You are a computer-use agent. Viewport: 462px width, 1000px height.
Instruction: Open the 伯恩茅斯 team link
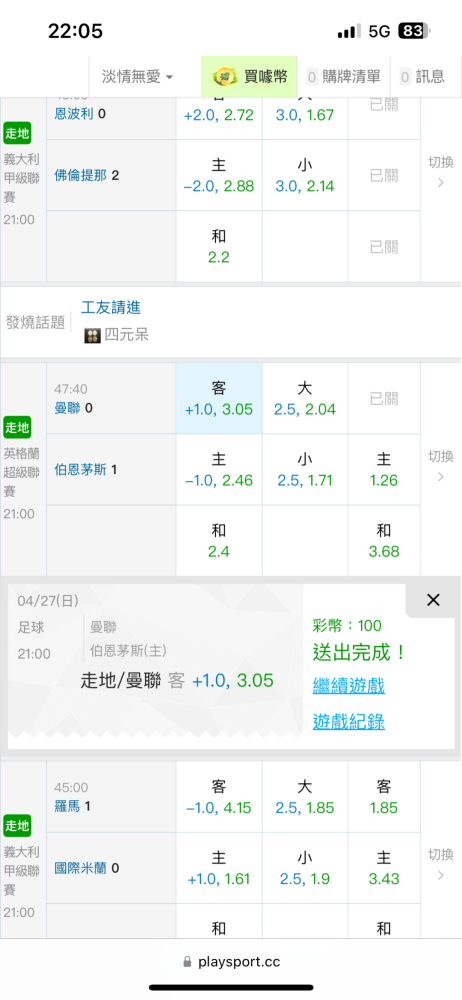tap(82, 469)
